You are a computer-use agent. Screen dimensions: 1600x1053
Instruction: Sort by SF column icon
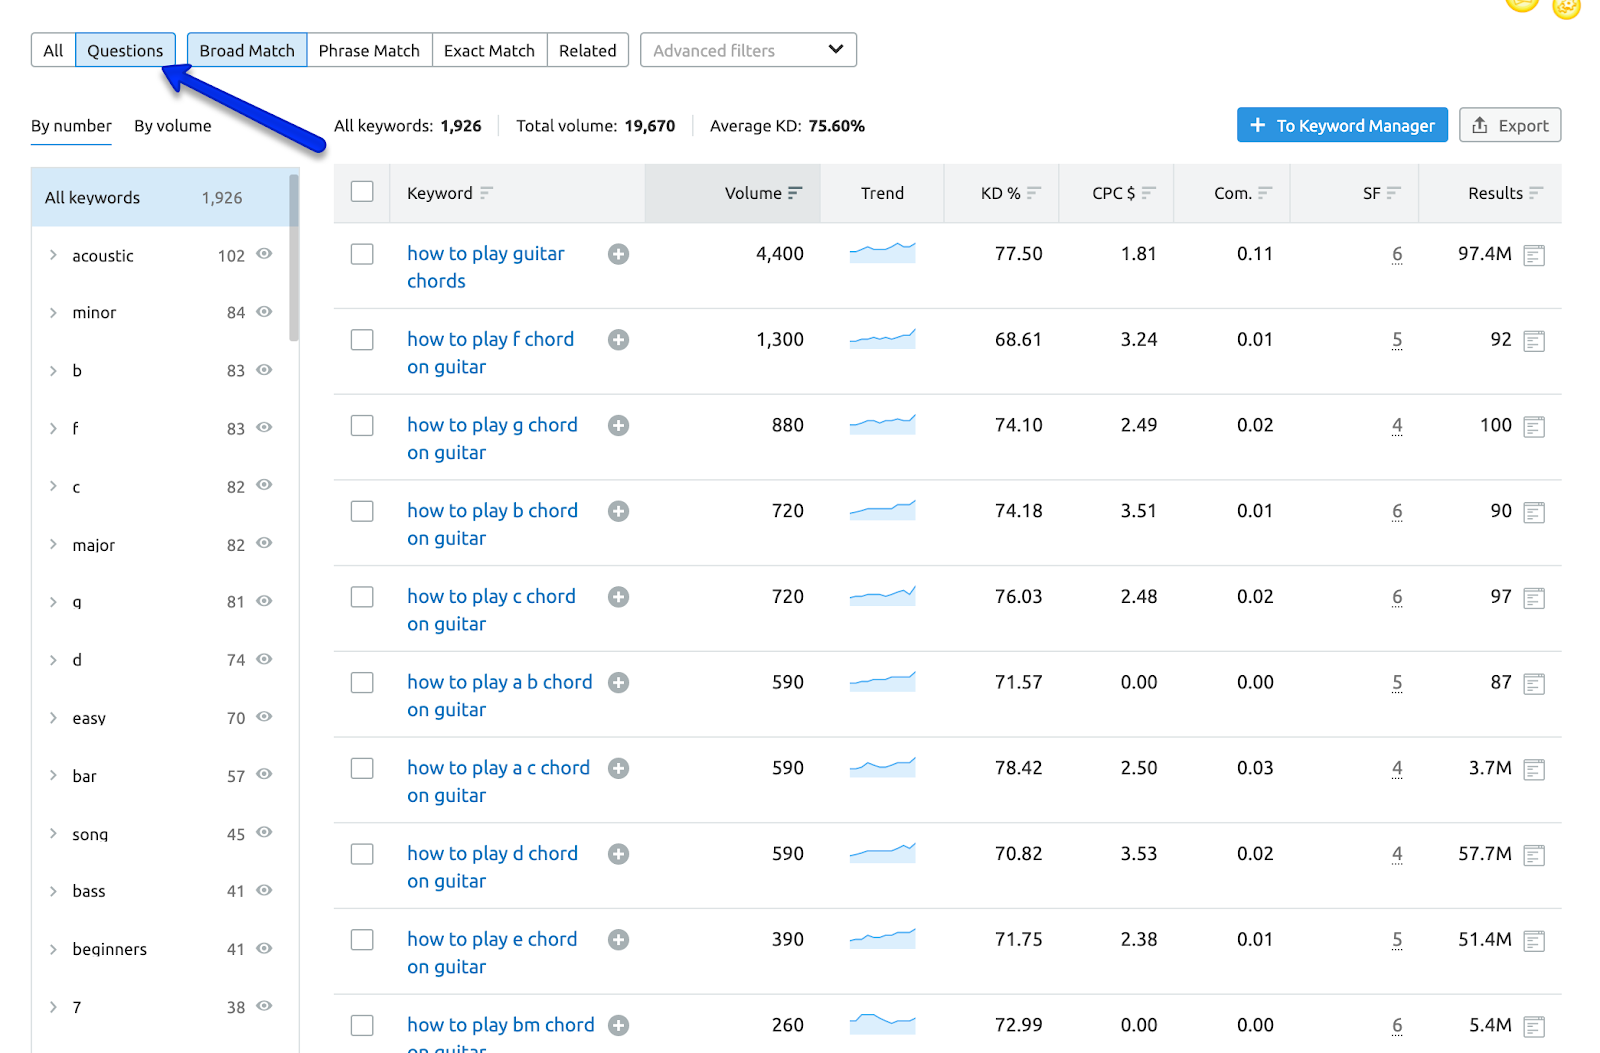1394,193
